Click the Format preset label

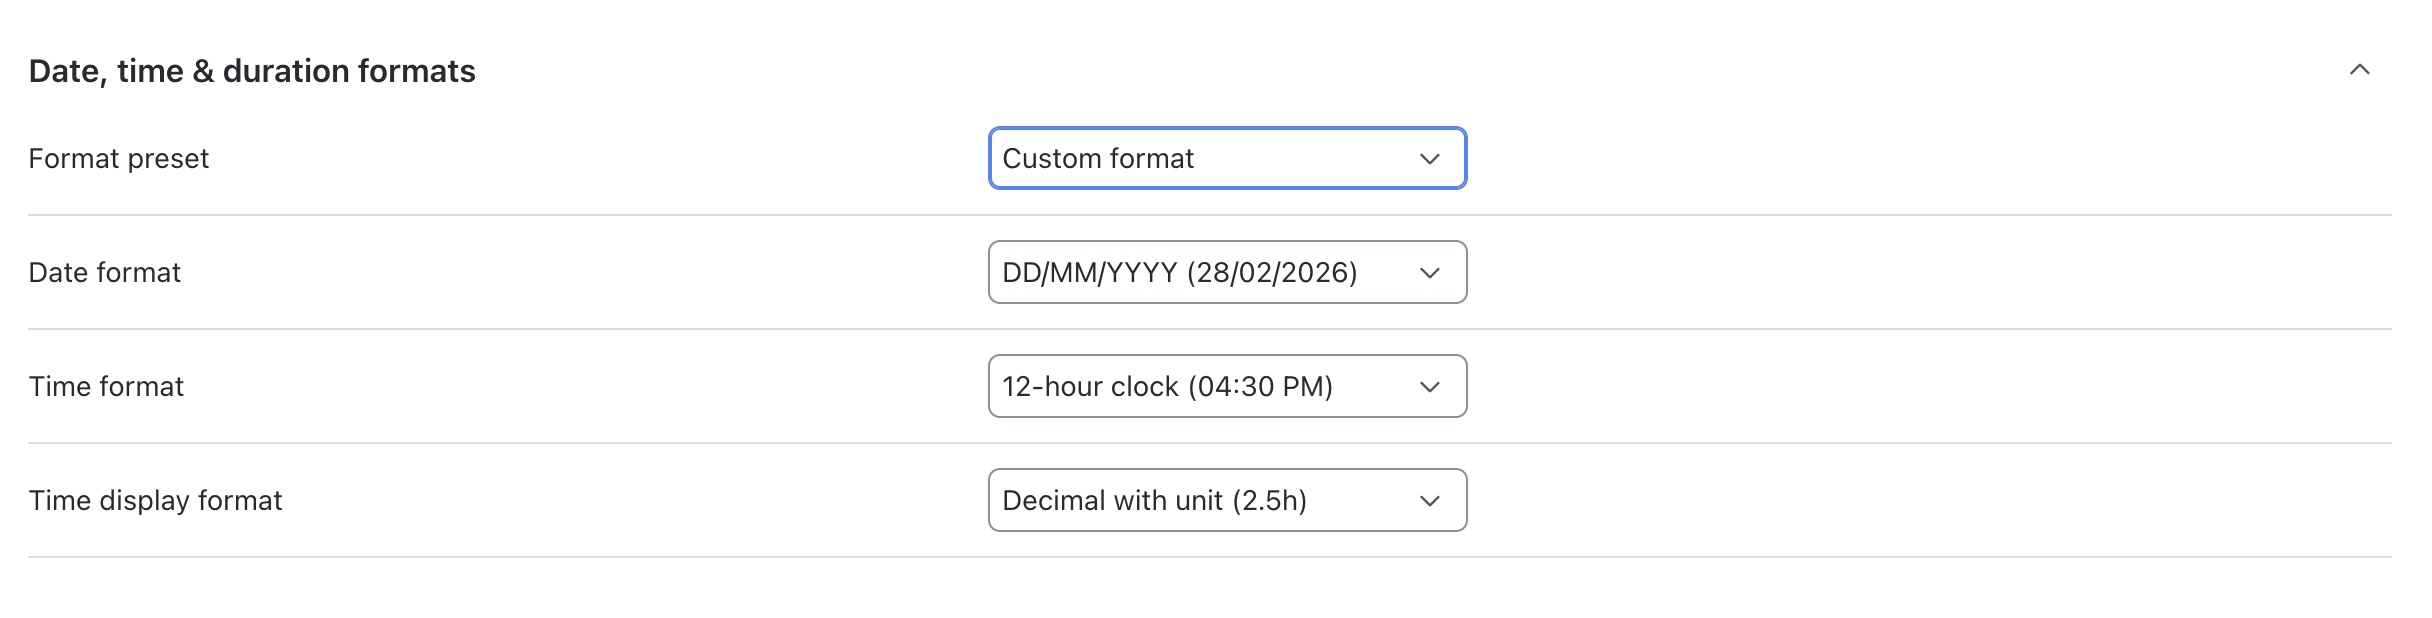point(118,159)
